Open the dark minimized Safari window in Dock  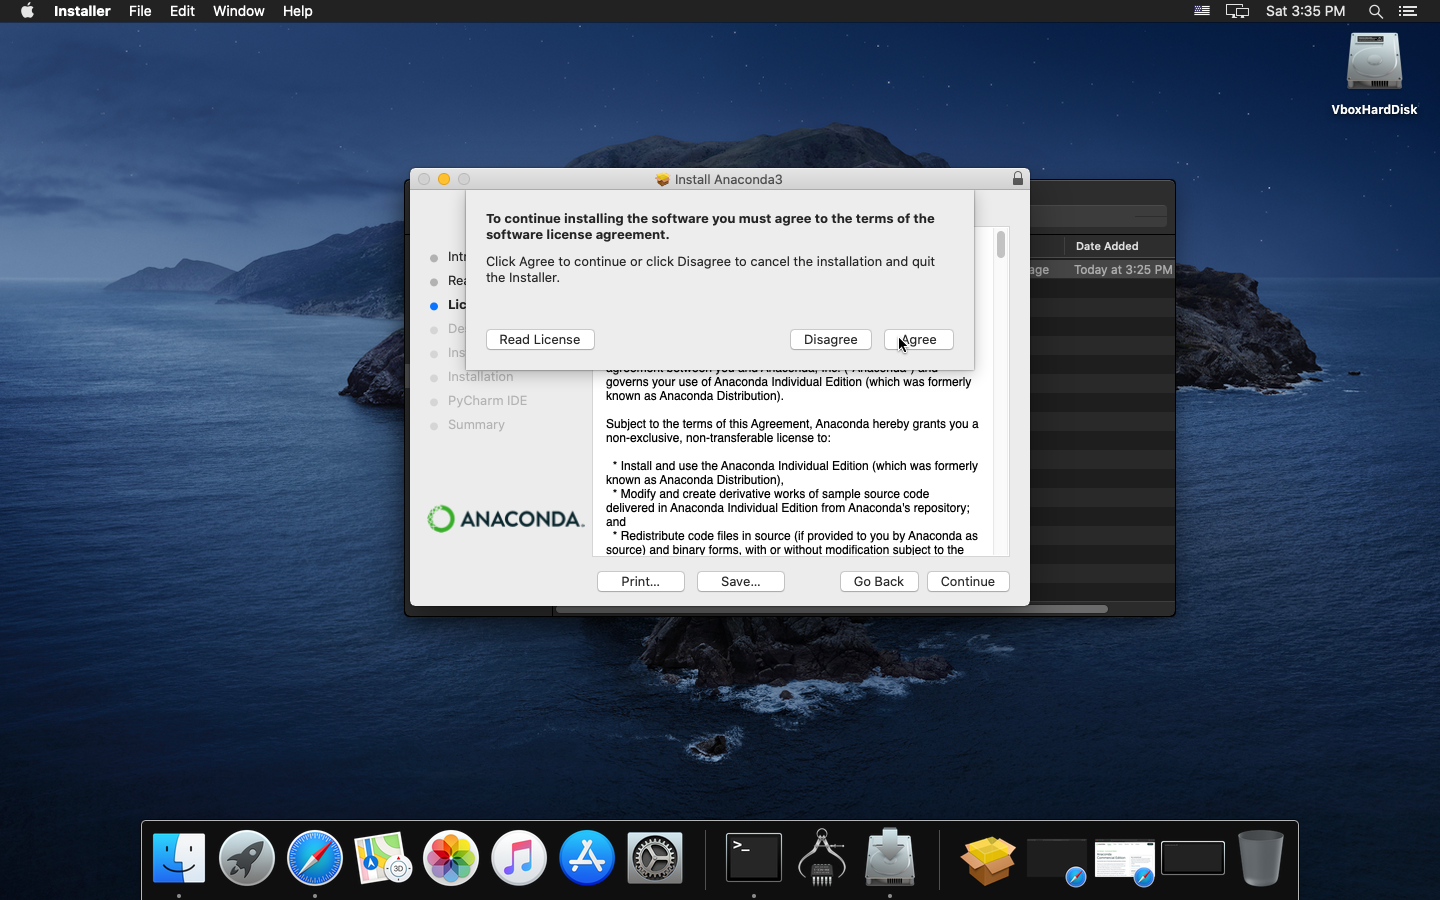[x=1057, y=860]
